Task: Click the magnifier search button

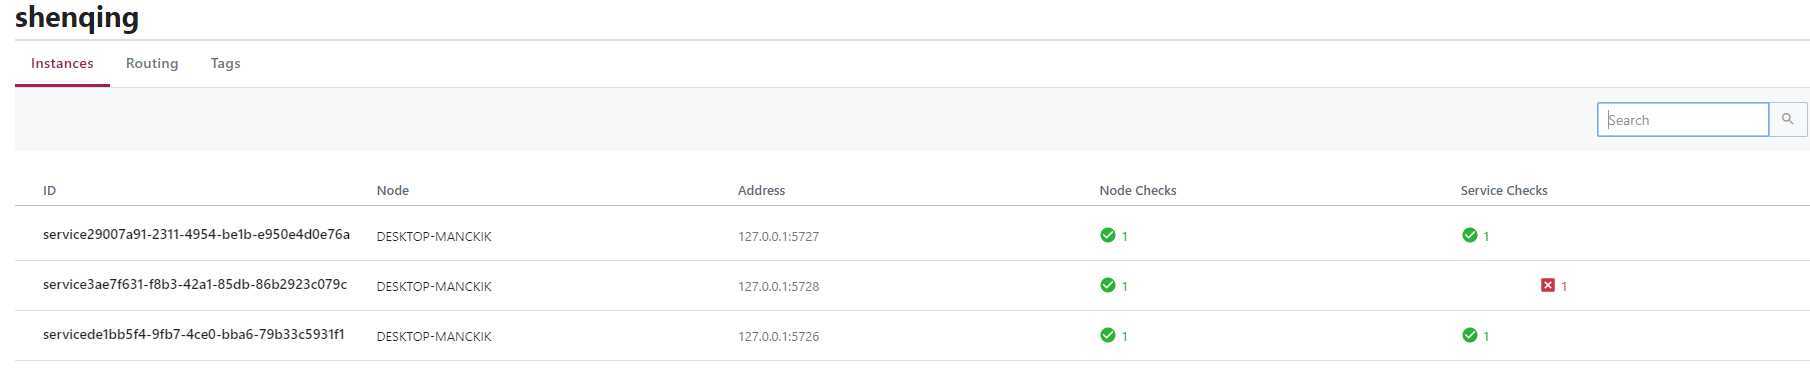Action: click(x=1787, y=119)
